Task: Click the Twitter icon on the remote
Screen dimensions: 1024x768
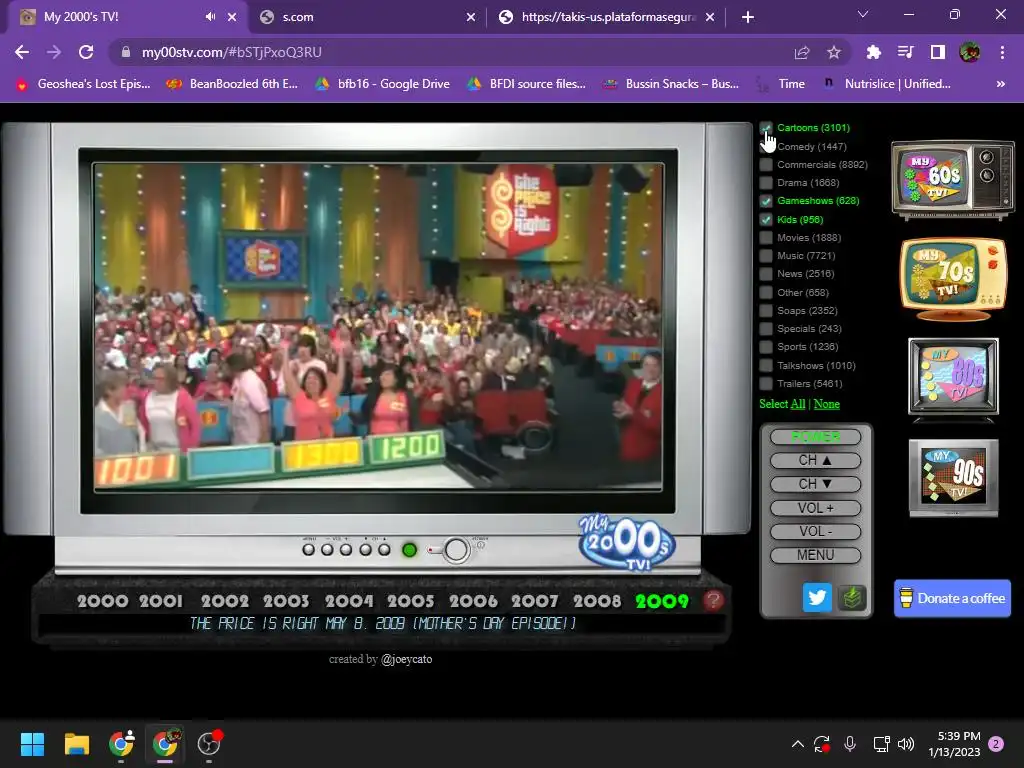Action: tap(817, 598)
